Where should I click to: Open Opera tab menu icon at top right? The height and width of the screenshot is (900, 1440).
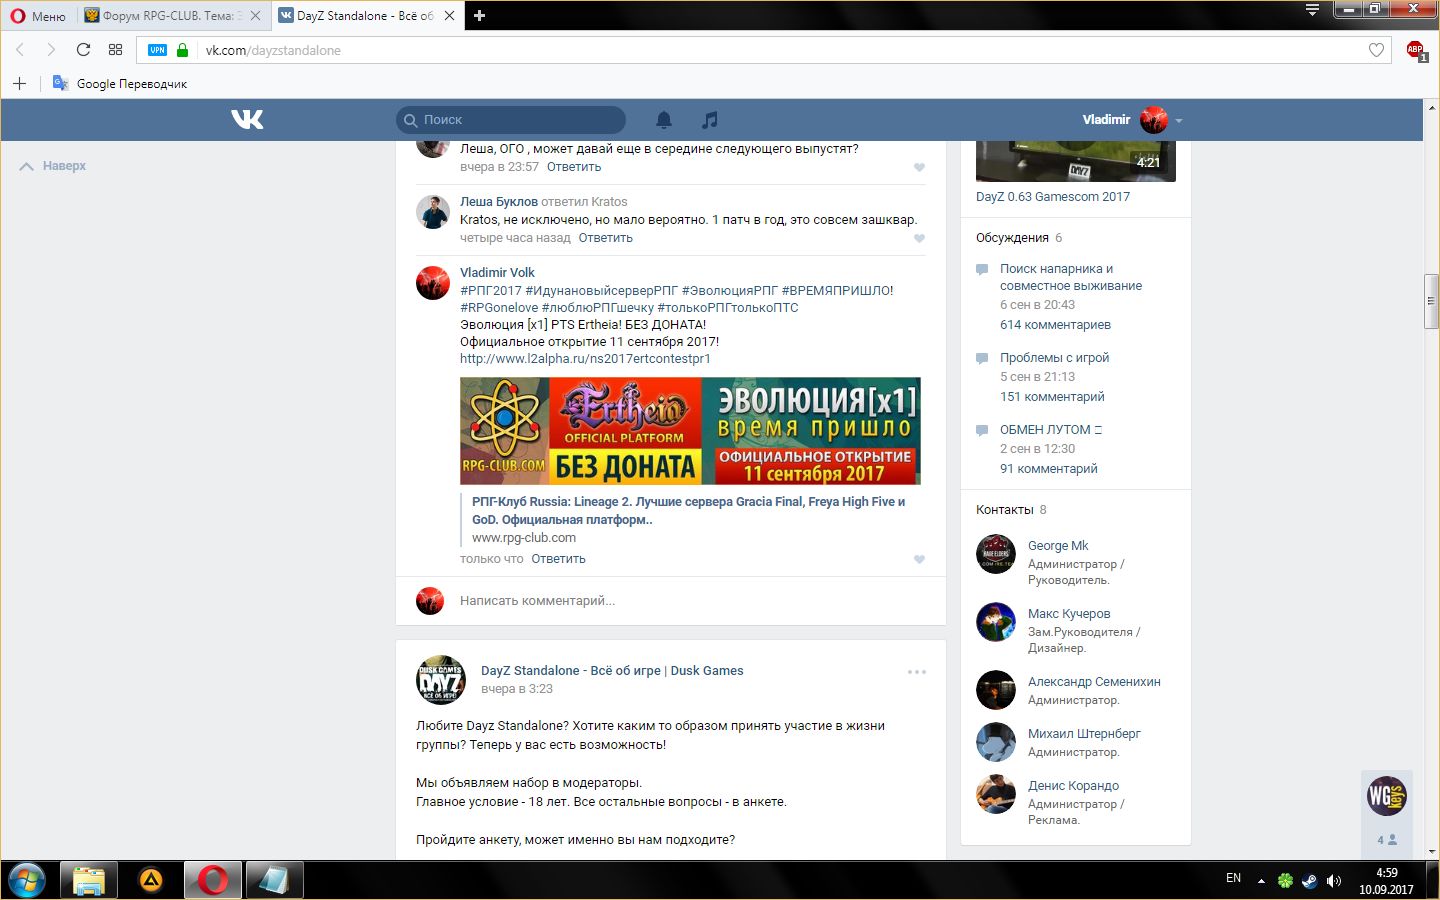tap(1312, 10)
